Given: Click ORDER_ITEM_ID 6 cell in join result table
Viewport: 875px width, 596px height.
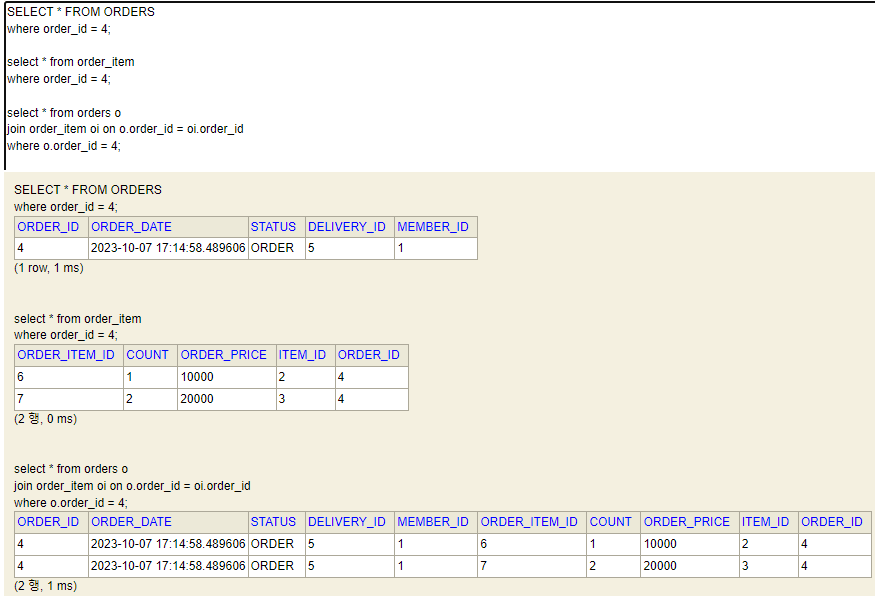Looking at the screenshot, I should pyautogui.click(x=532, y=544).
